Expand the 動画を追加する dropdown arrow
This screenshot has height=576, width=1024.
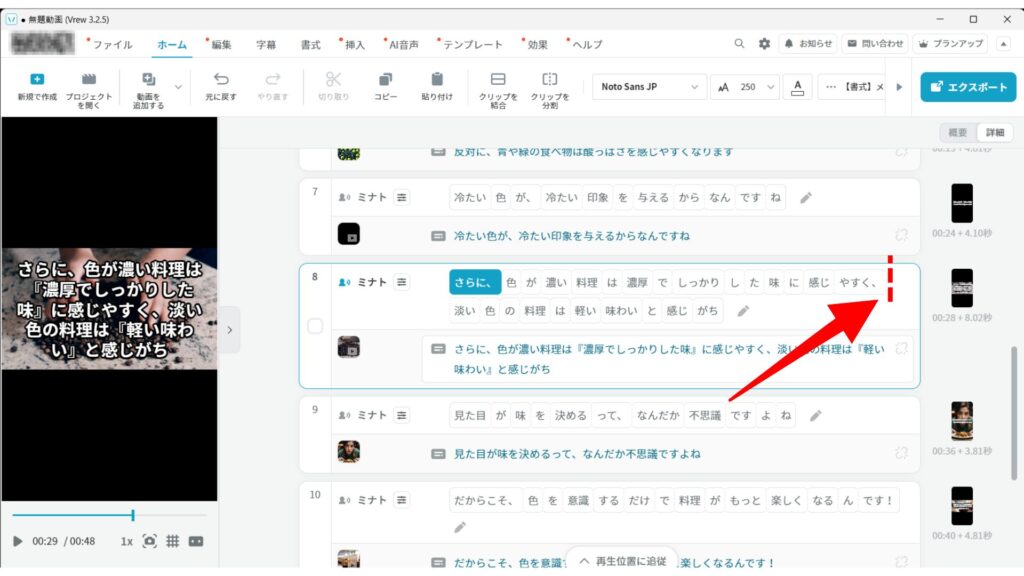179,87
